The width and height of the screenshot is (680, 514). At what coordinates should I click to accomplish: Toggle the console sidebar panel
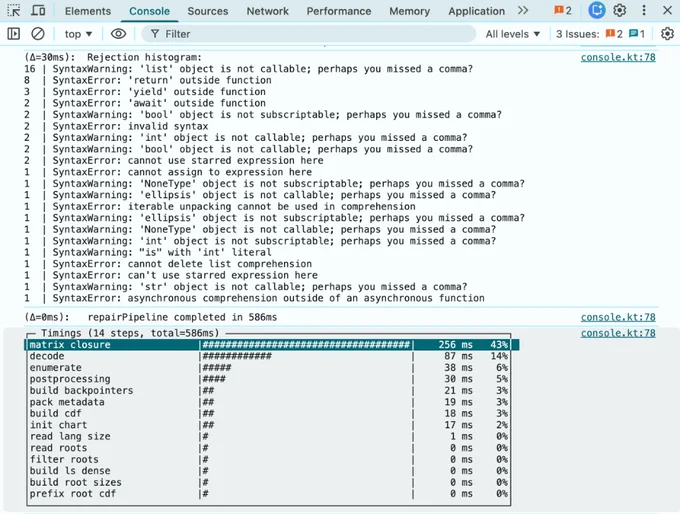(x=14, y=34)
